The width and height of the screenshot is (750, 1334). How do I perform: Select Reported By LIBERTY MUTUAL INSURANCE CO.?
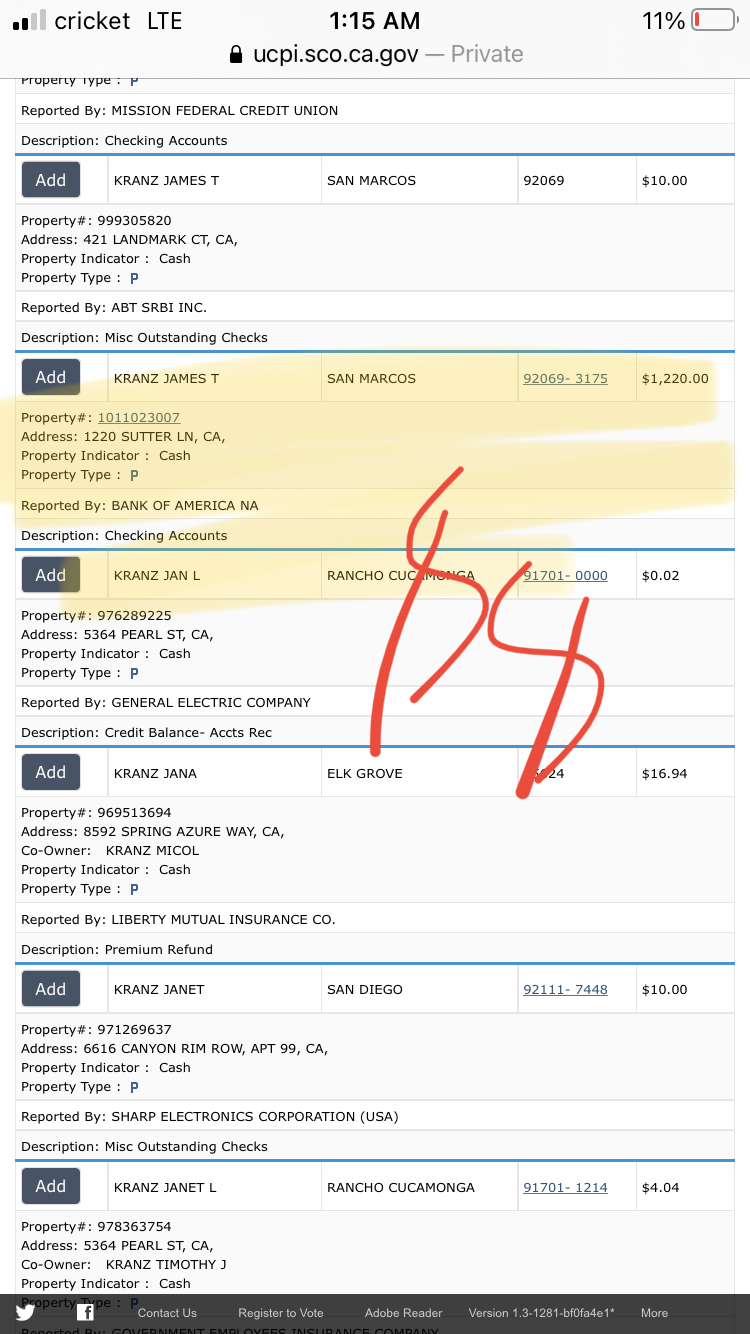(x=178, y=920)
